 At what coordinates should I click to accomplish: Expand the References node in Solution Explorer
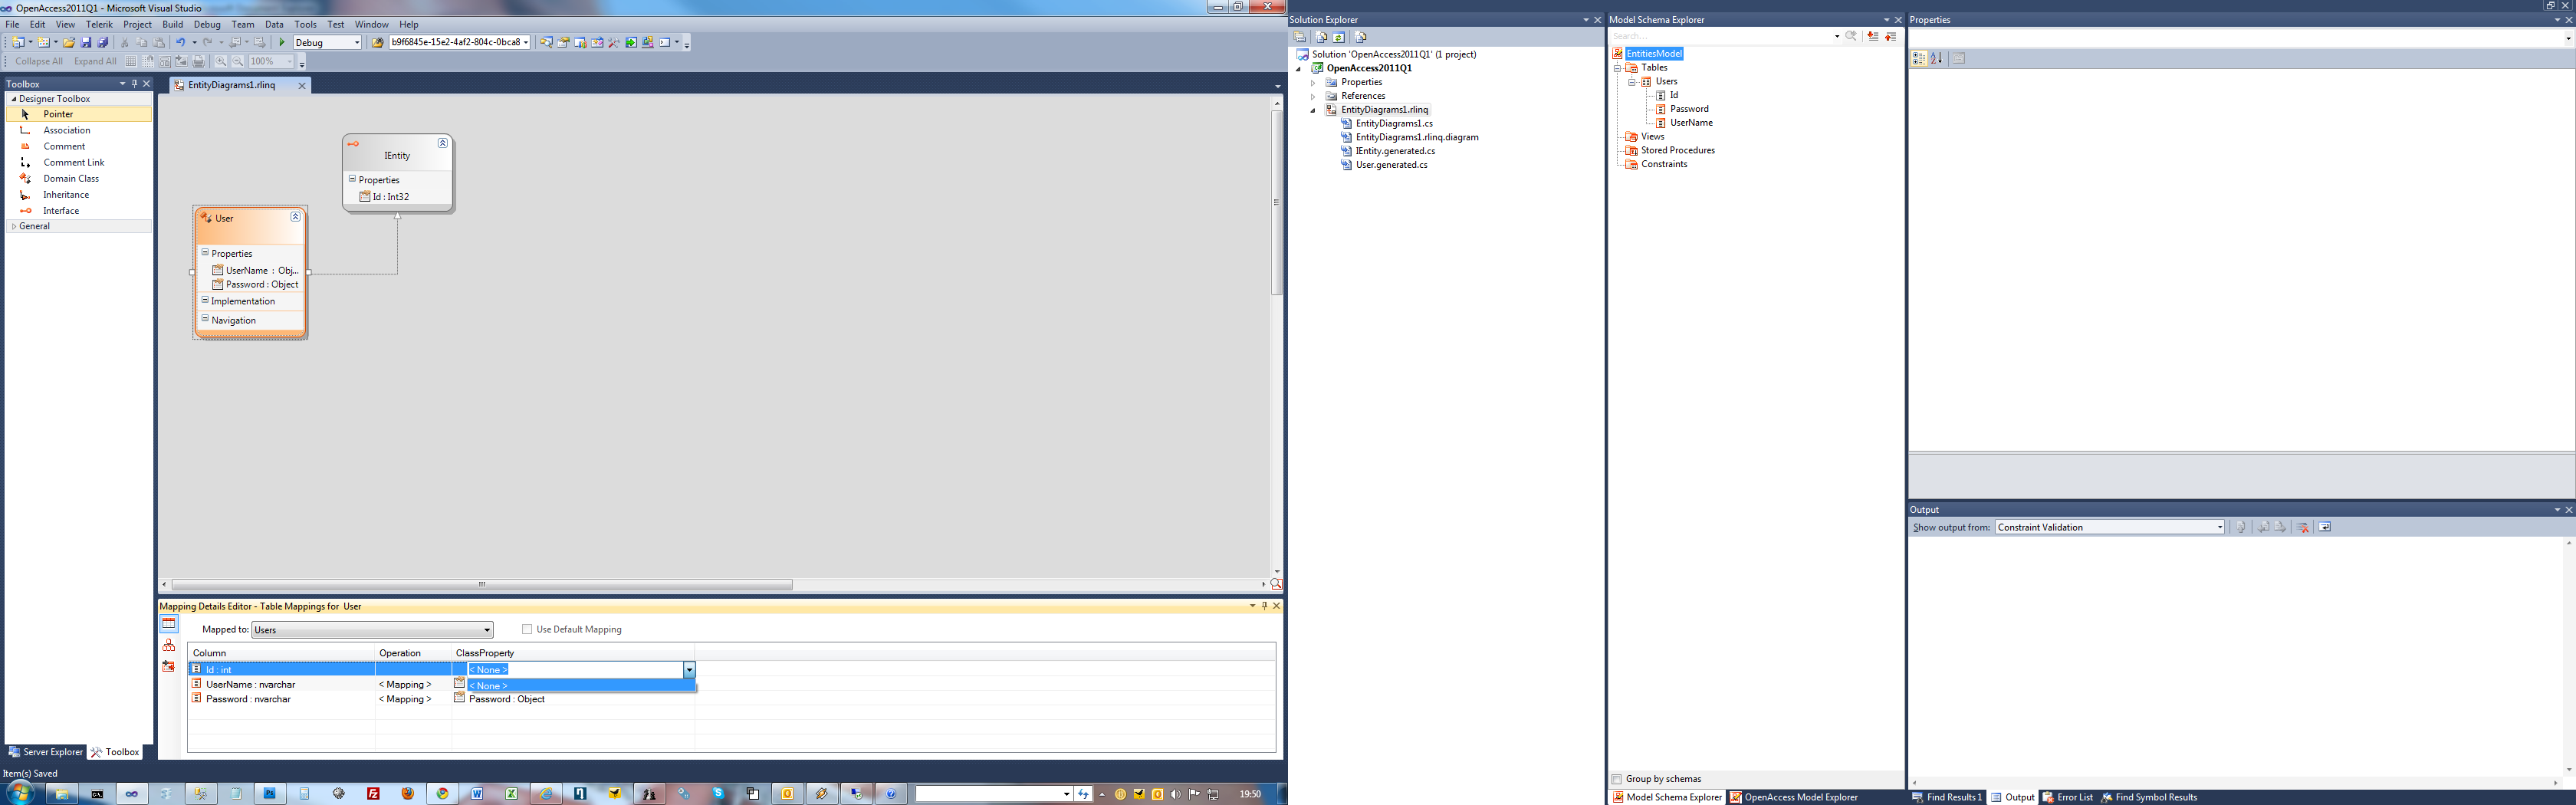pos(1313,96)
